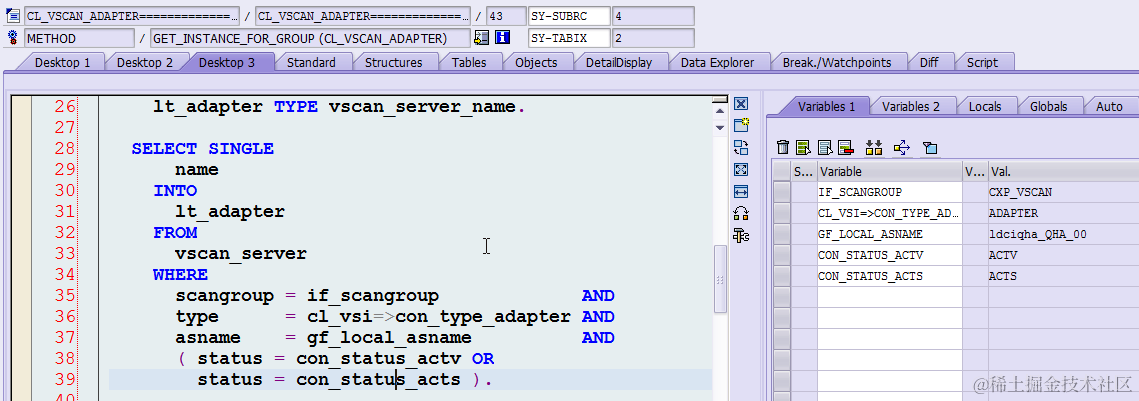1139x401 pixels.
Task: Close the source code tool with X icon
Action: point(741,104)
